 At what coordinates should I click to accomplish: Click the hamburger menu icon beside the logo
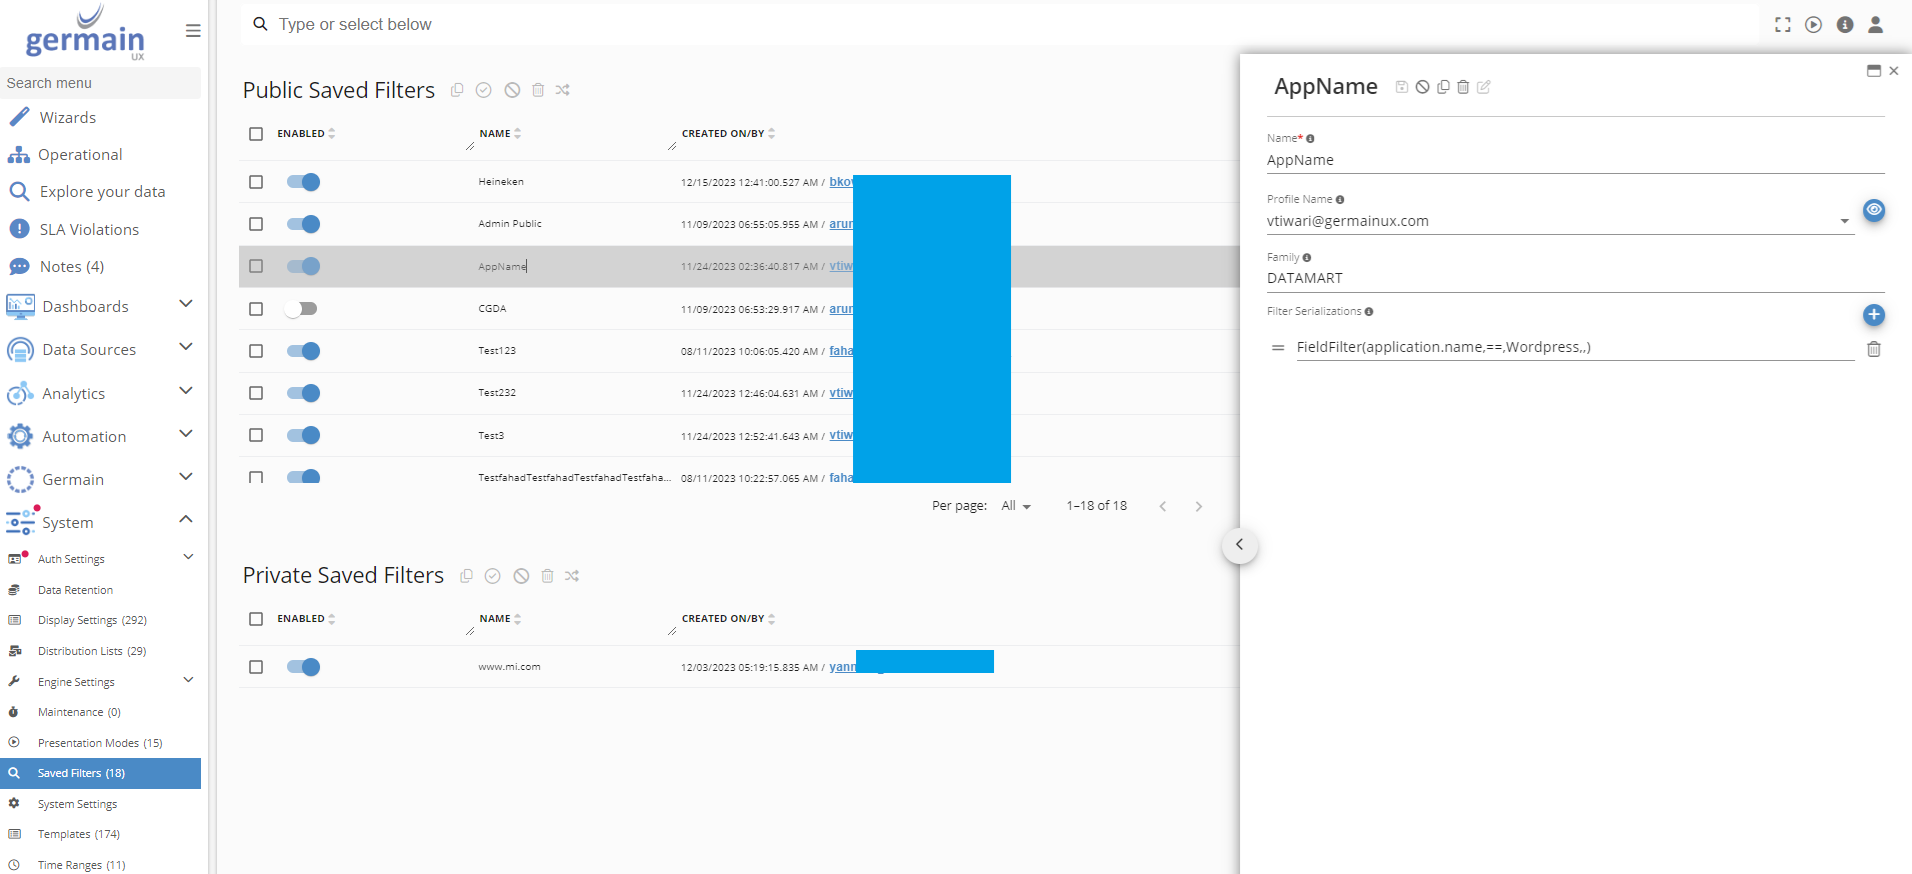[193, 31]
